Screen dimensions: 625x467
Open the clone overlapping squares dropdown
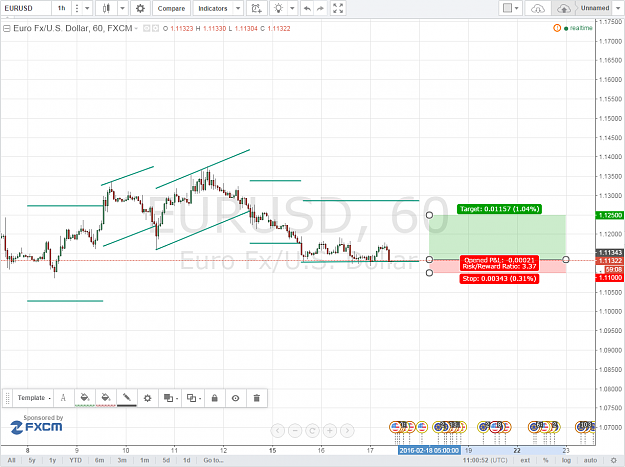coord(194,398)
